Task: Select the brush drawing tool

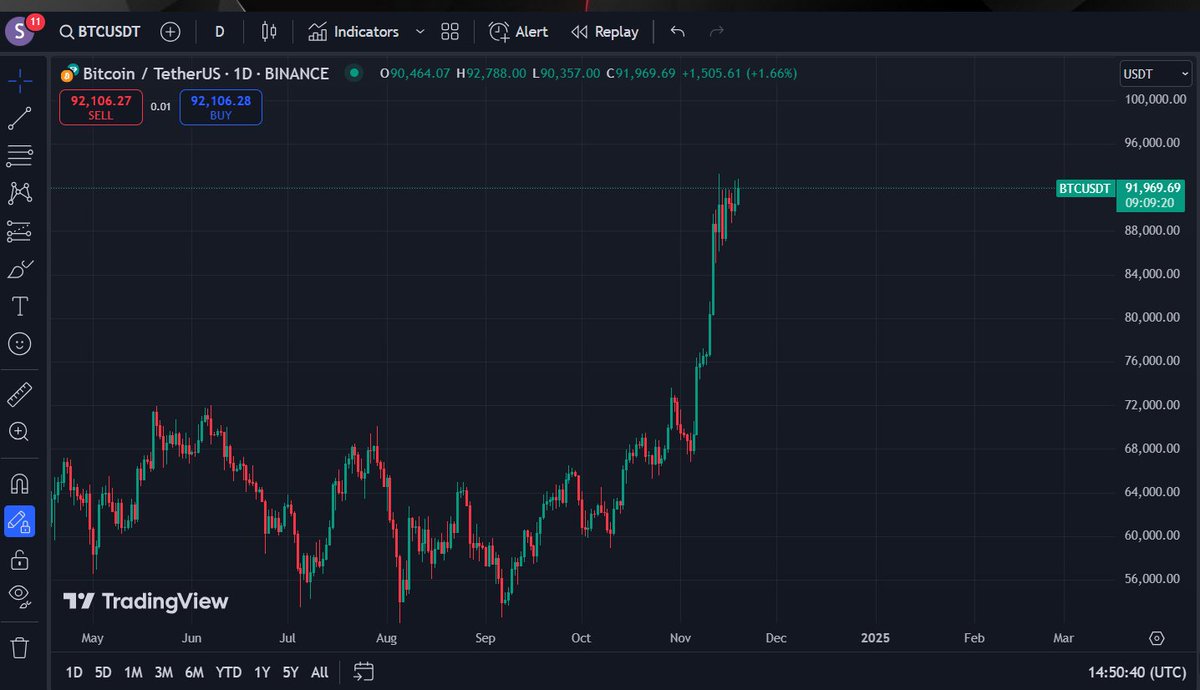Action: pos(20,269)
